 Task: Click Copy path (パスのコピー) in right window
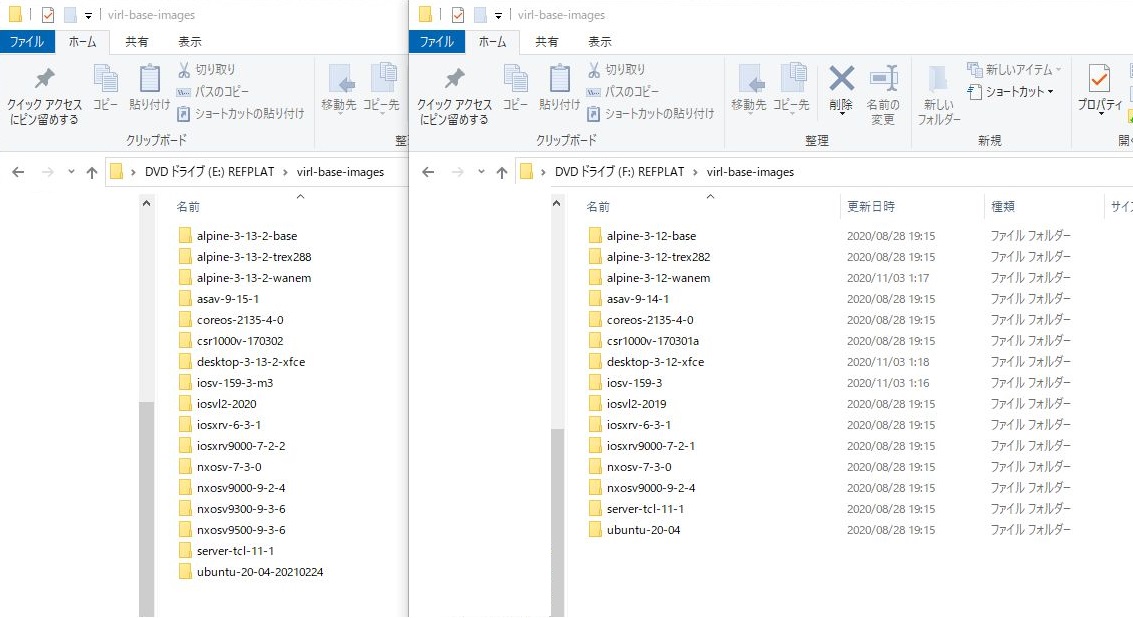click(623, 92)
